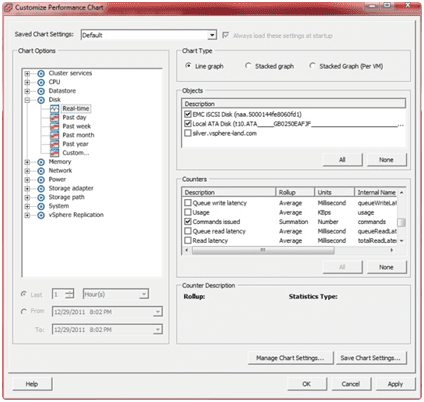Expand the Network tree node
Image resolution: width=424 pixels, height=402 pixels.
(x=27, y=171)
